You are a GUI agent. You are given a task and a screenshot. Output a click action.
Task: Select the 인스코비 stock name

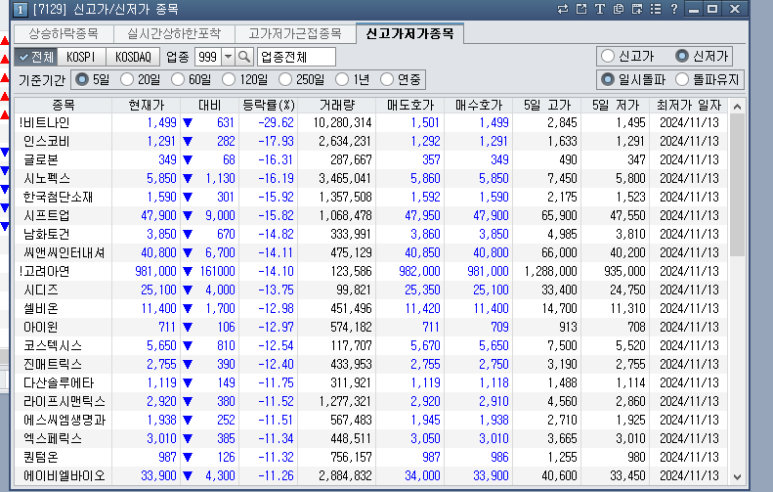[46, 141]
